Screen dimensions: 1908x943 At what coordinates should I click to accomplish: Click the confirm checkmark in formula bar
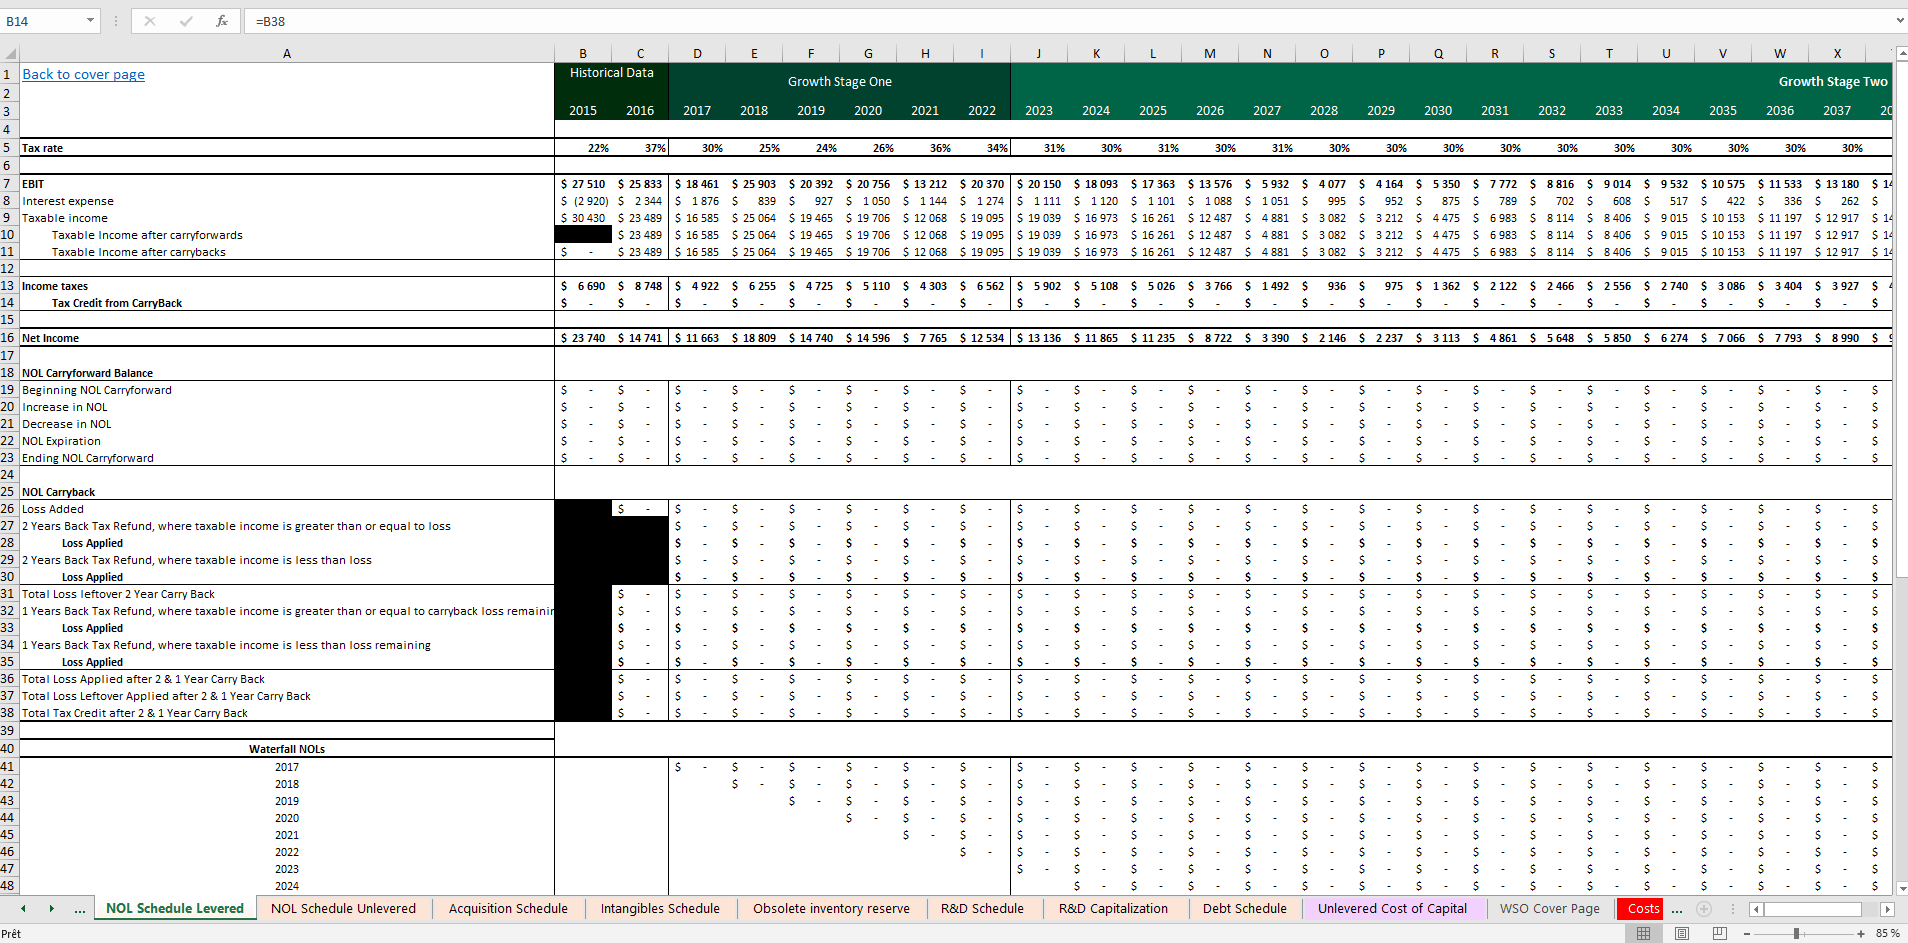tap(186, 21)
